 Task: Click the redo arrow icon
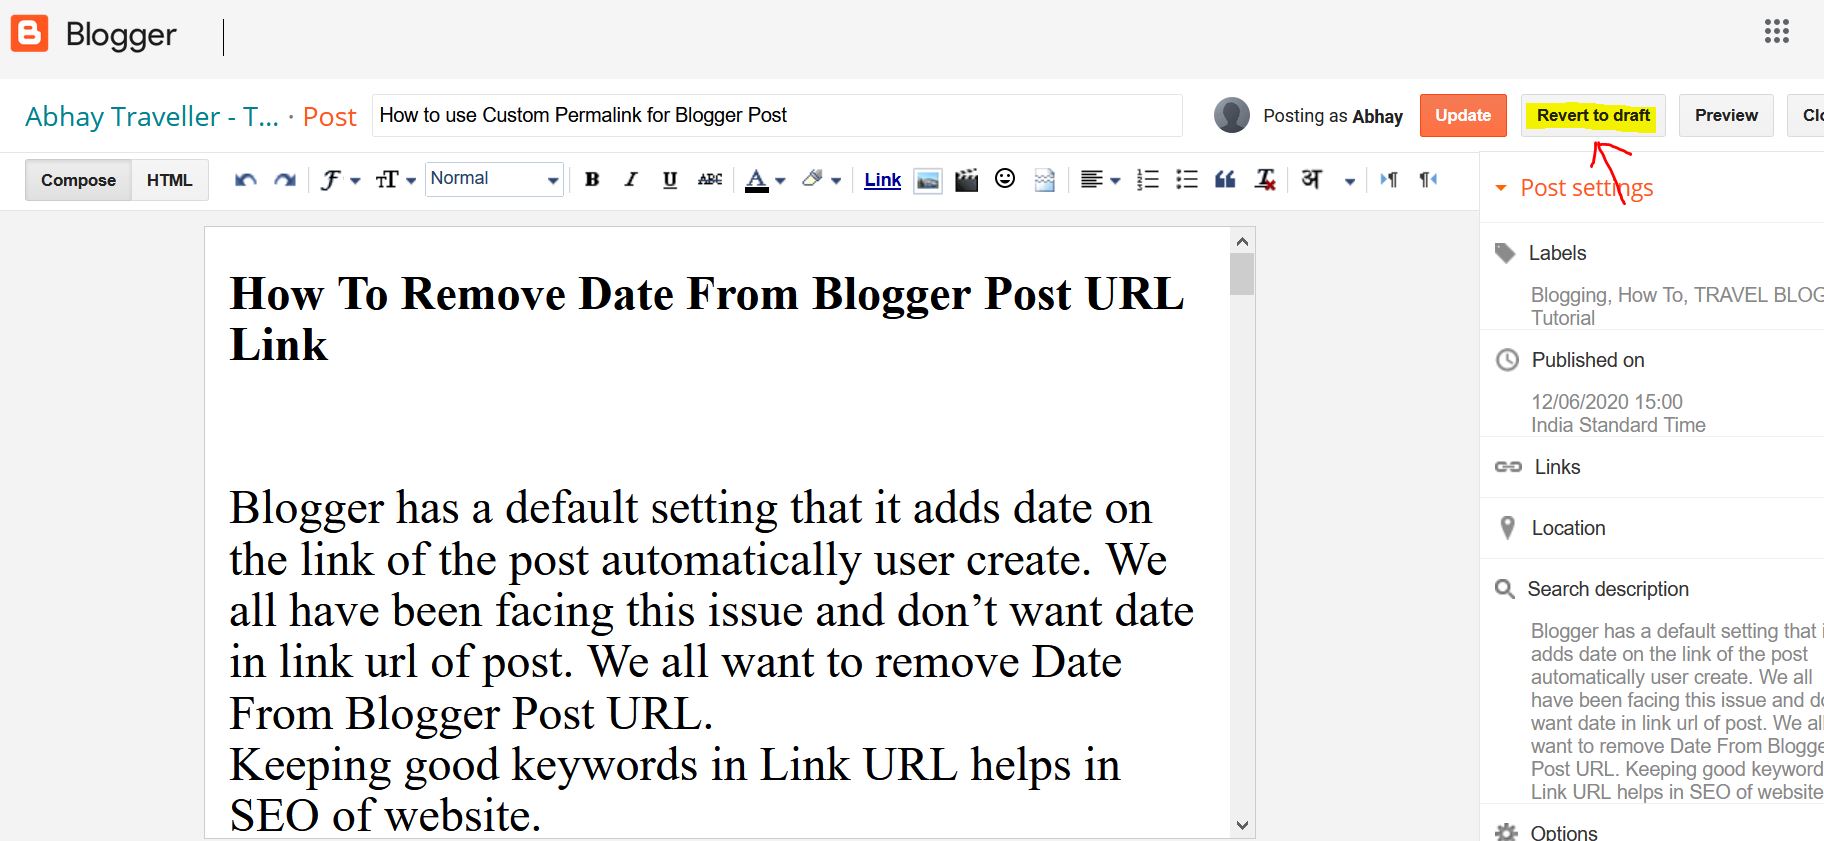pos(285,180)
